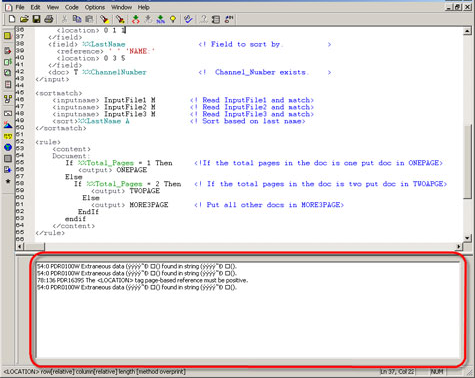Click the grayed-out arrow toolbar icon
The image size is (475, 378).
[x=148, y=19]
